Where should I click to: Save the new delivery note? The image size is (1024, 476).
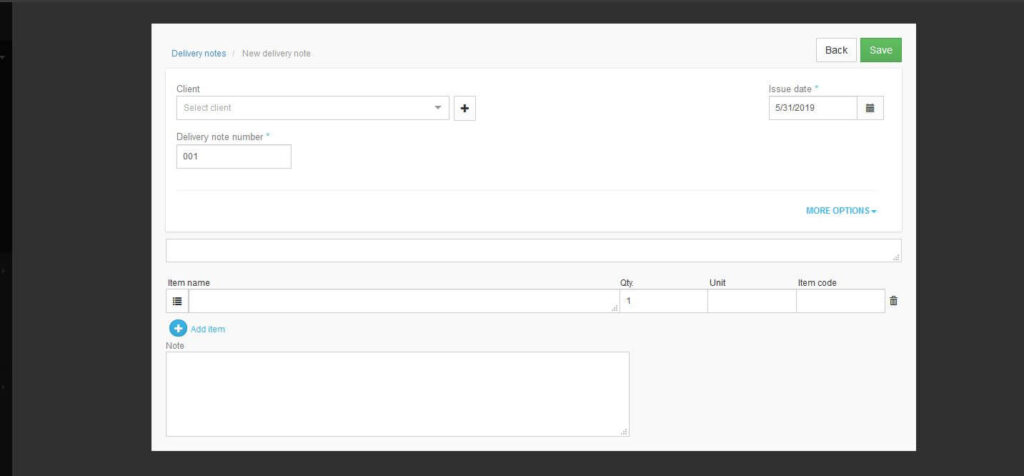pos(880,50)
